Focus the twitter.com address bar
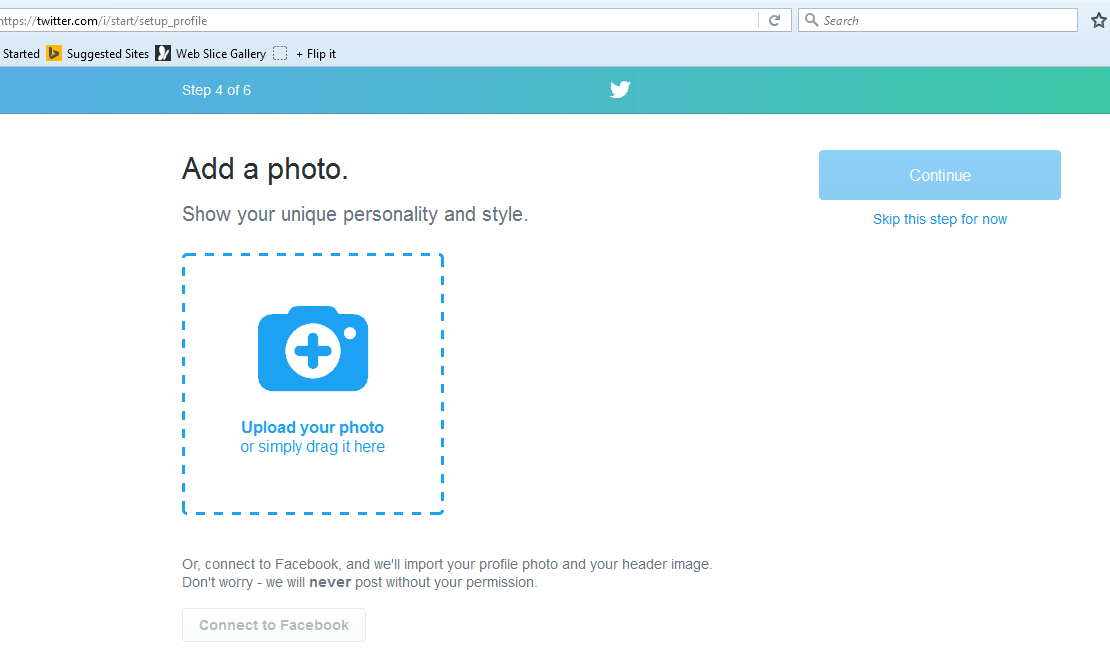The image size is (1110, 661). pyautogui.click(x=379, y=21)
